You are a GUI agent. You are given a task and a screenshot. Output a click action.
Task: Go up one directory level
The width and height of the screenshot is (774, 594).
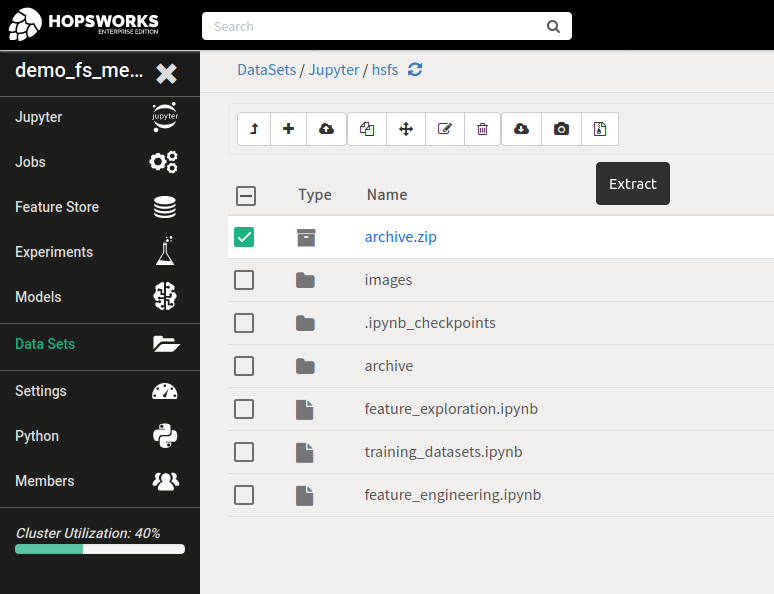coord(254,129)
